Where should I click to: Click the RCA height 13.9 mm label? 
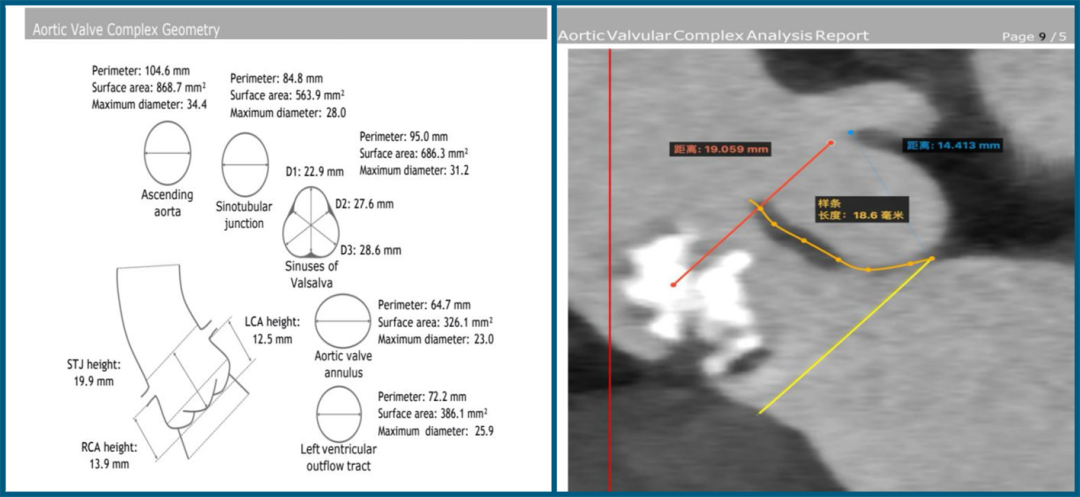pos(108,456)
